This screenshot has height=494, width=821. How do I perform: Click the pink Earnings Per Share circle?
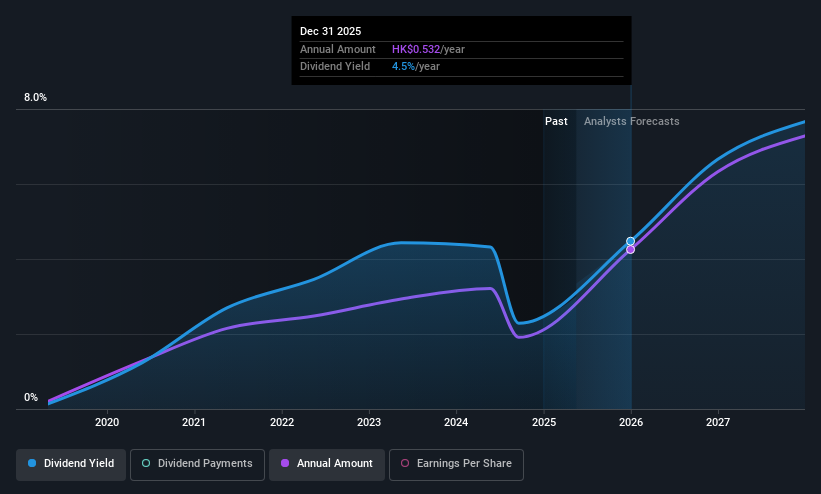(x=405, y=463)
